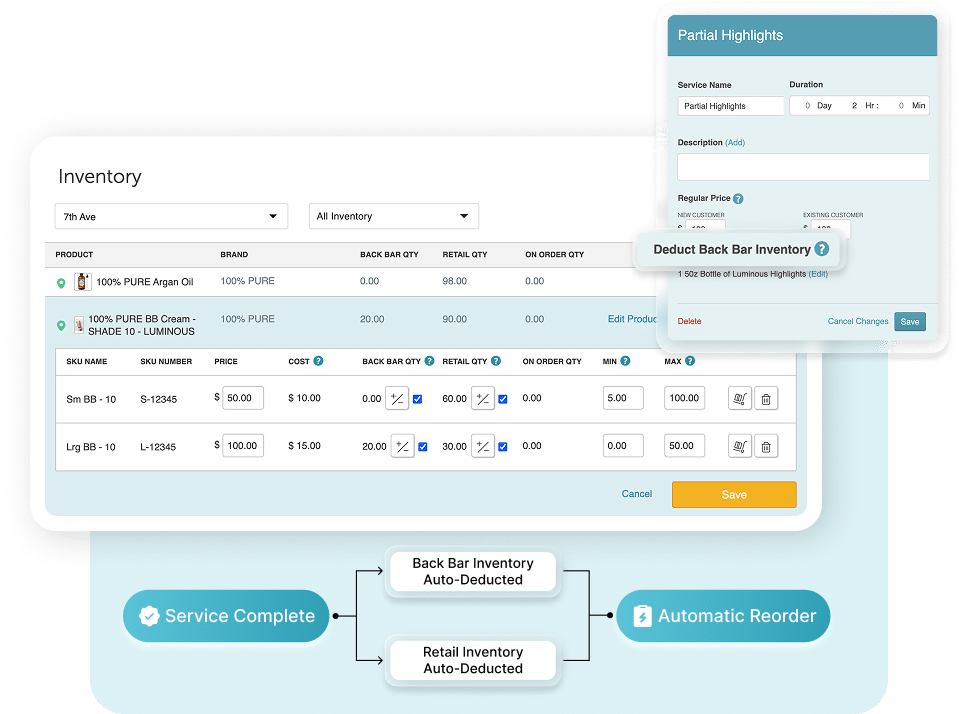Expand the All Inventory filter dropdown

pyautogui.click(x=393, y=216)
